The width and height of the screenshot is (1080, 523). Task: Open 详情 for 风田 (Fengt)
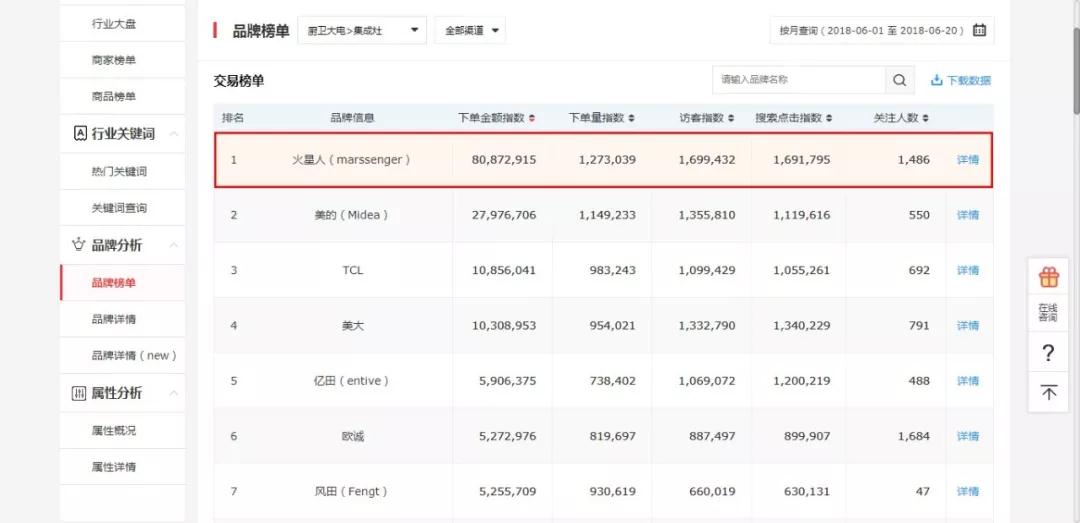(x=968, y=491)
